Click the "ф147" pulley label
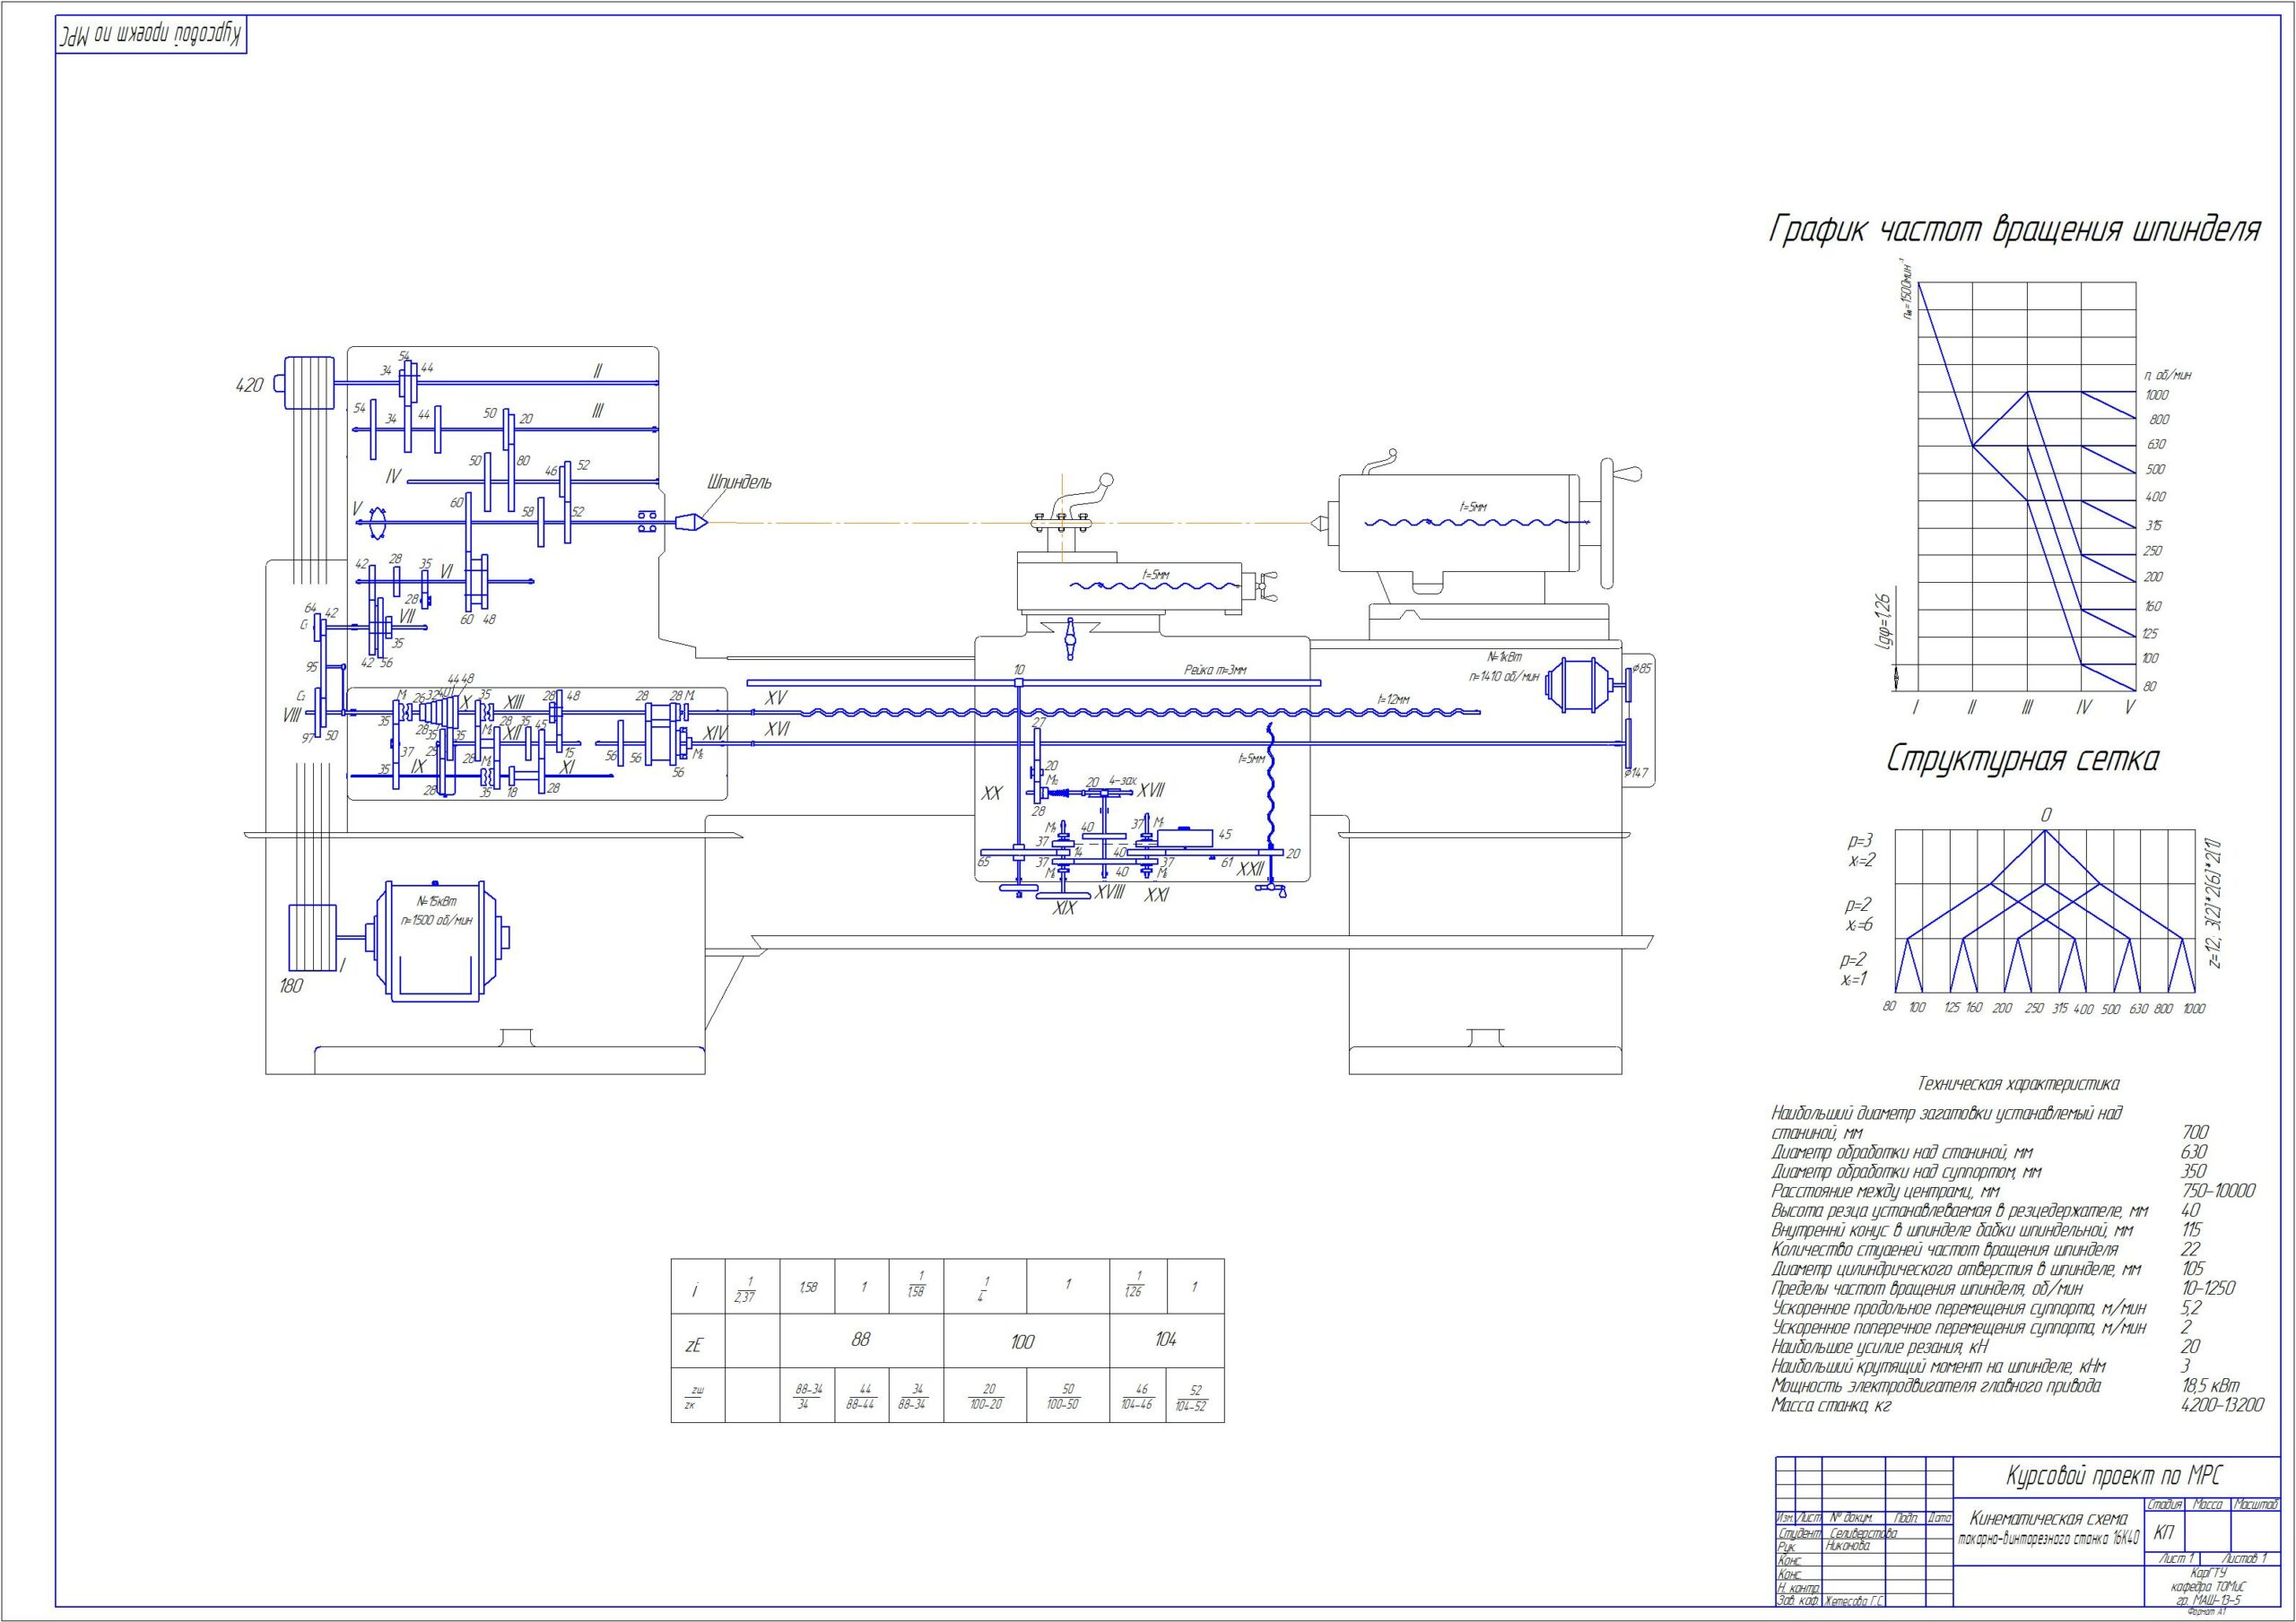Image resolution: width=2296 pixels, height=1622 pixels. click(x=1638, y=772)
